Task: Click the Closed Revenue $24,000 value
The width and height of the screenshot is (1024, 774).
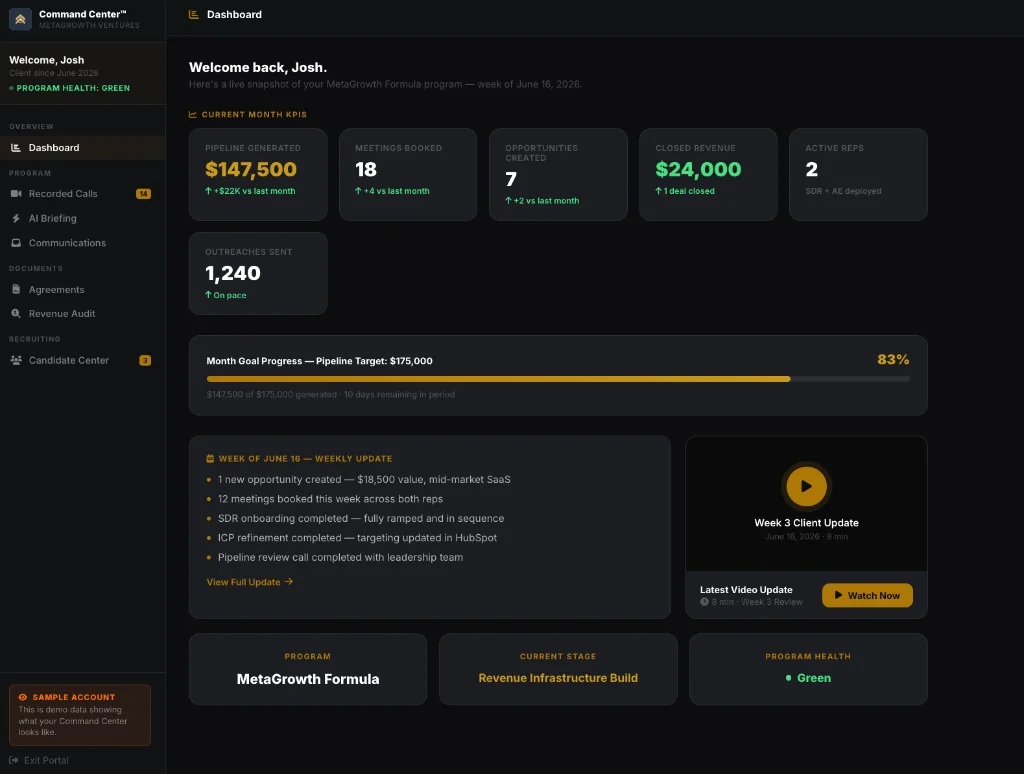Action: click(x=698, y=169)
